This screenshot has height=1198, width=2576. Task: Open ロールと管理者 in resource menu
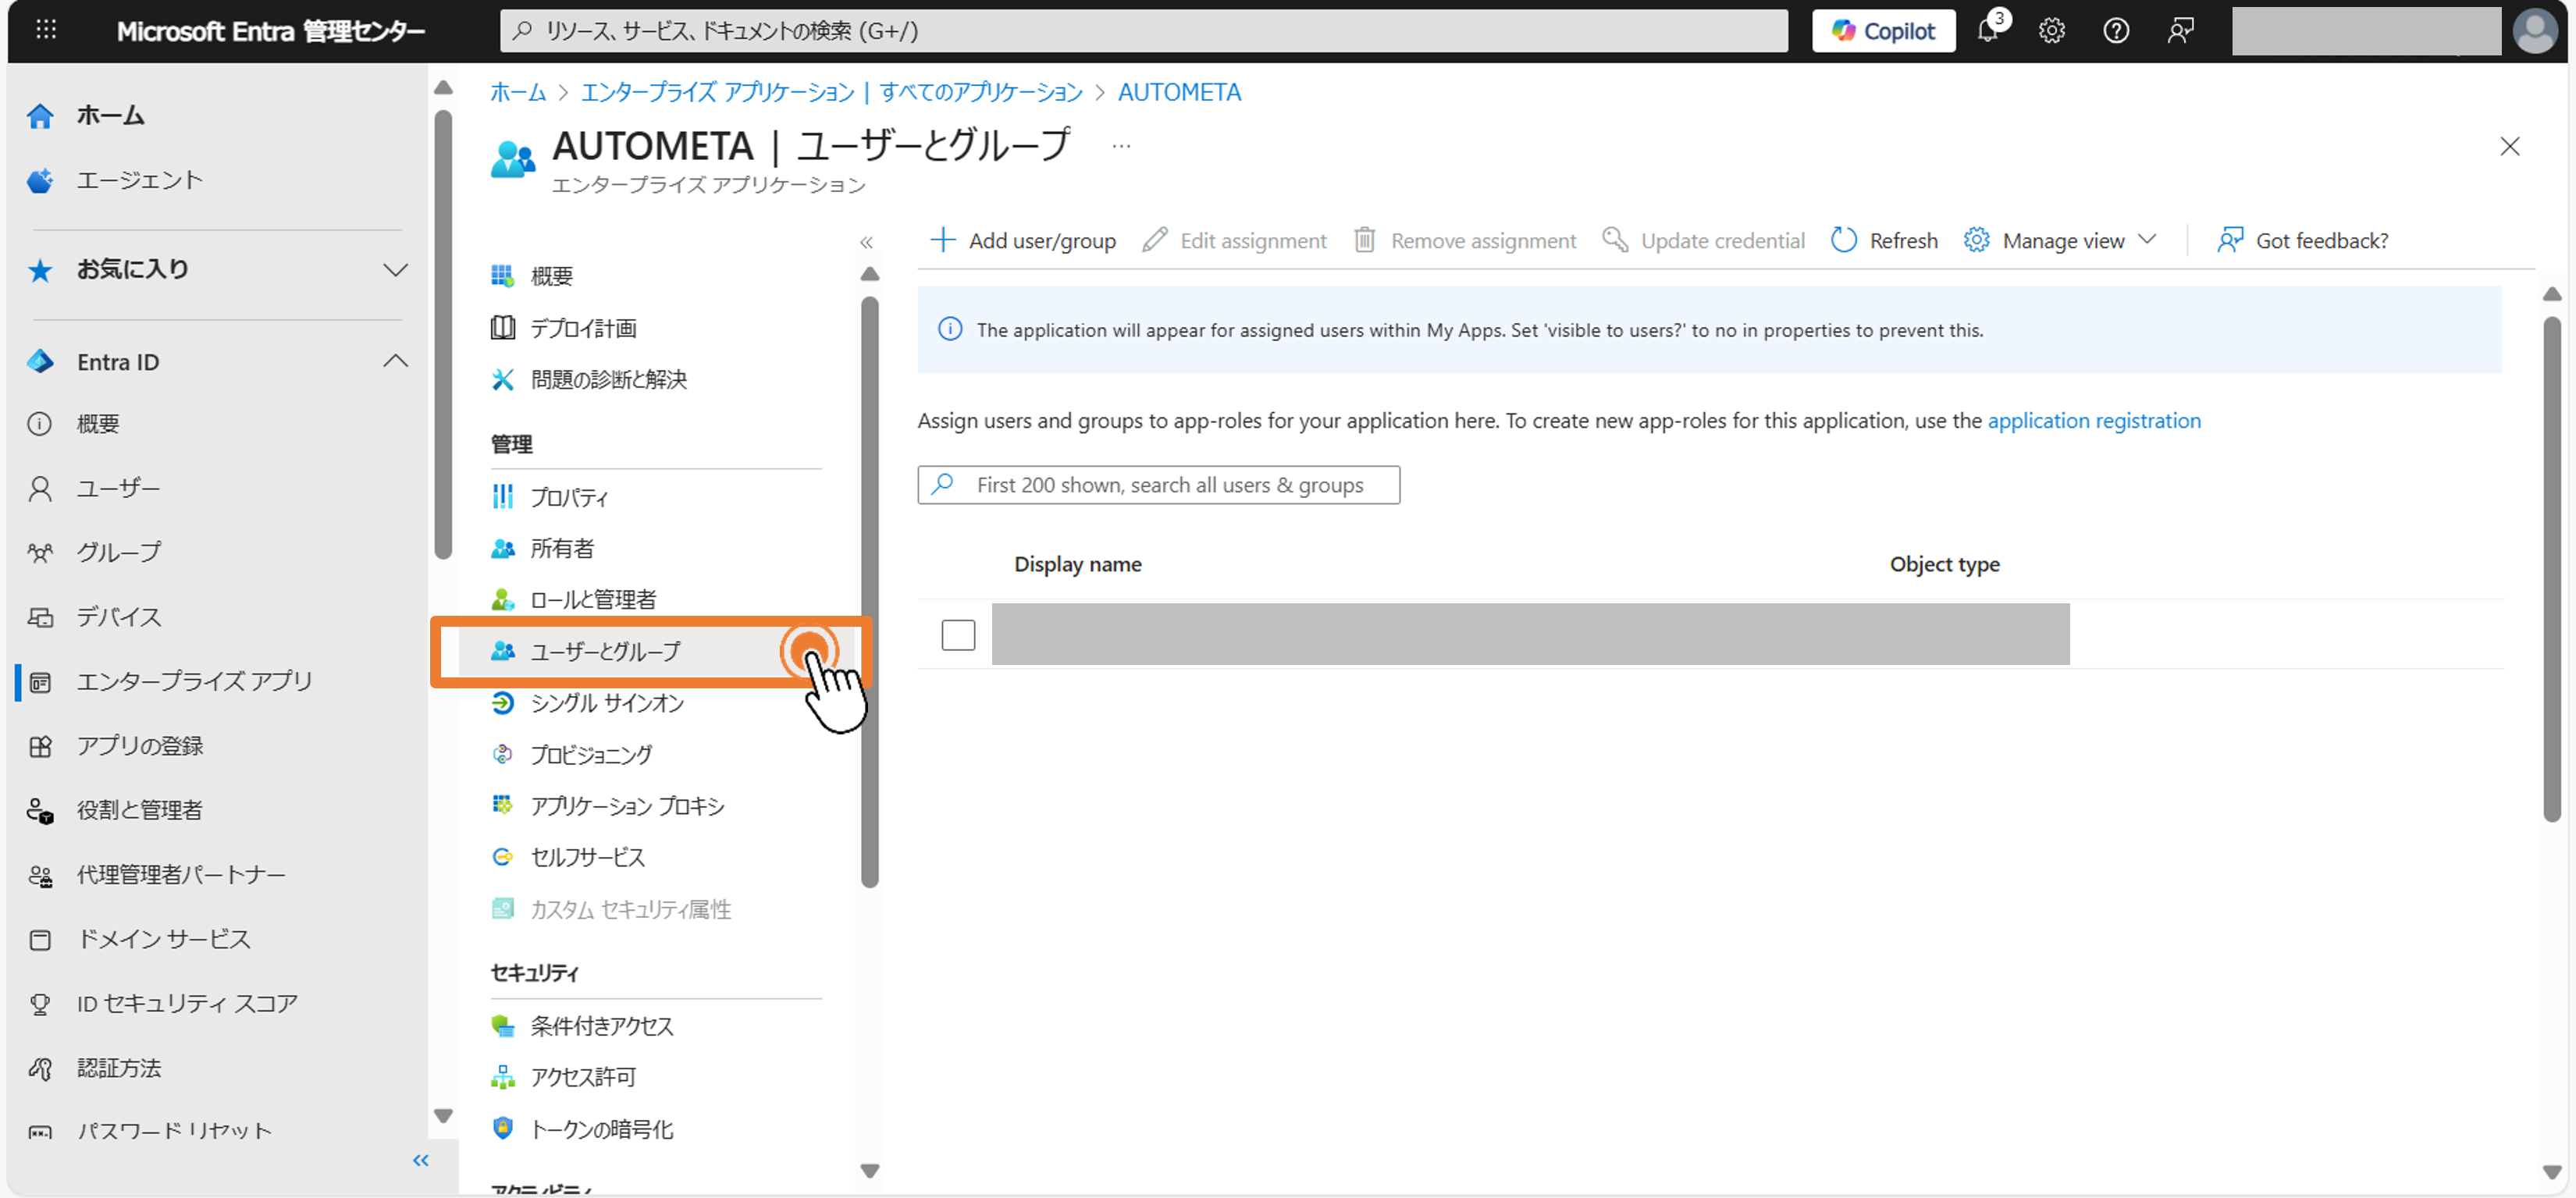click(593, 599)
